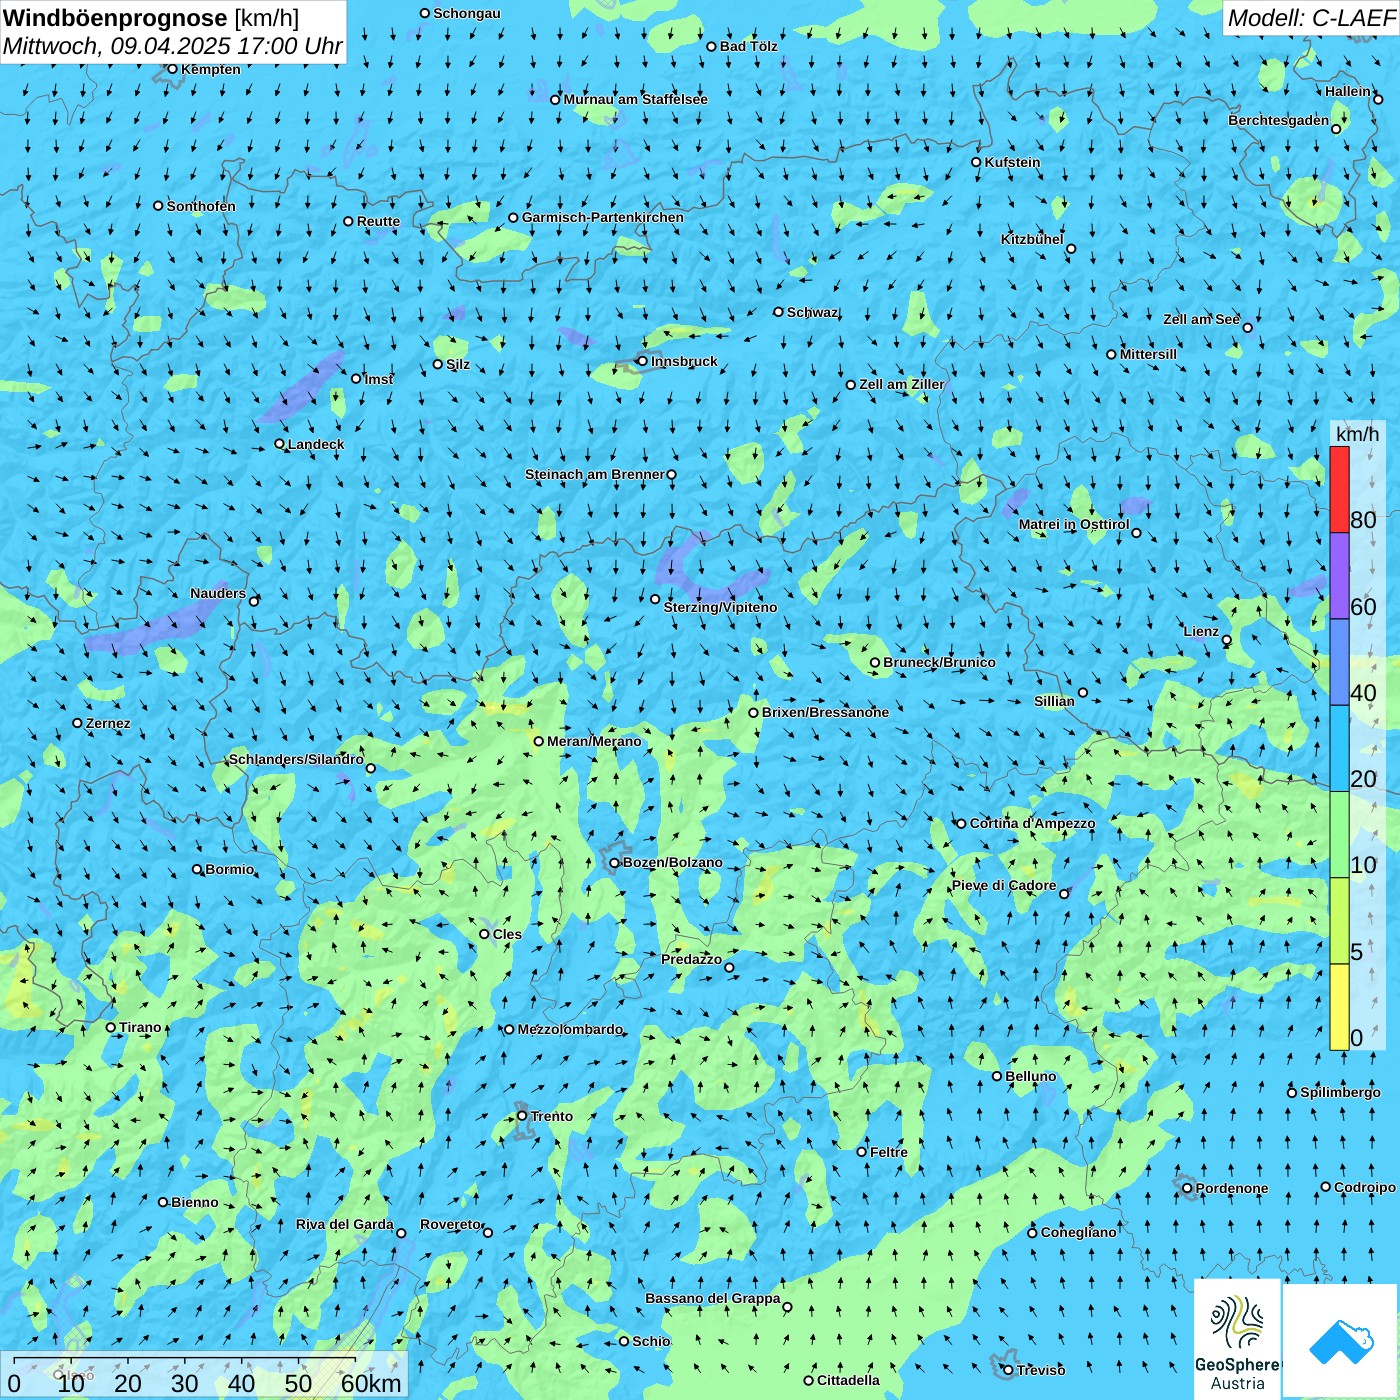The image size is (1400, 1400).
Task: Click the "Pordenone" place label
Action: (x=1232, y=1188)
